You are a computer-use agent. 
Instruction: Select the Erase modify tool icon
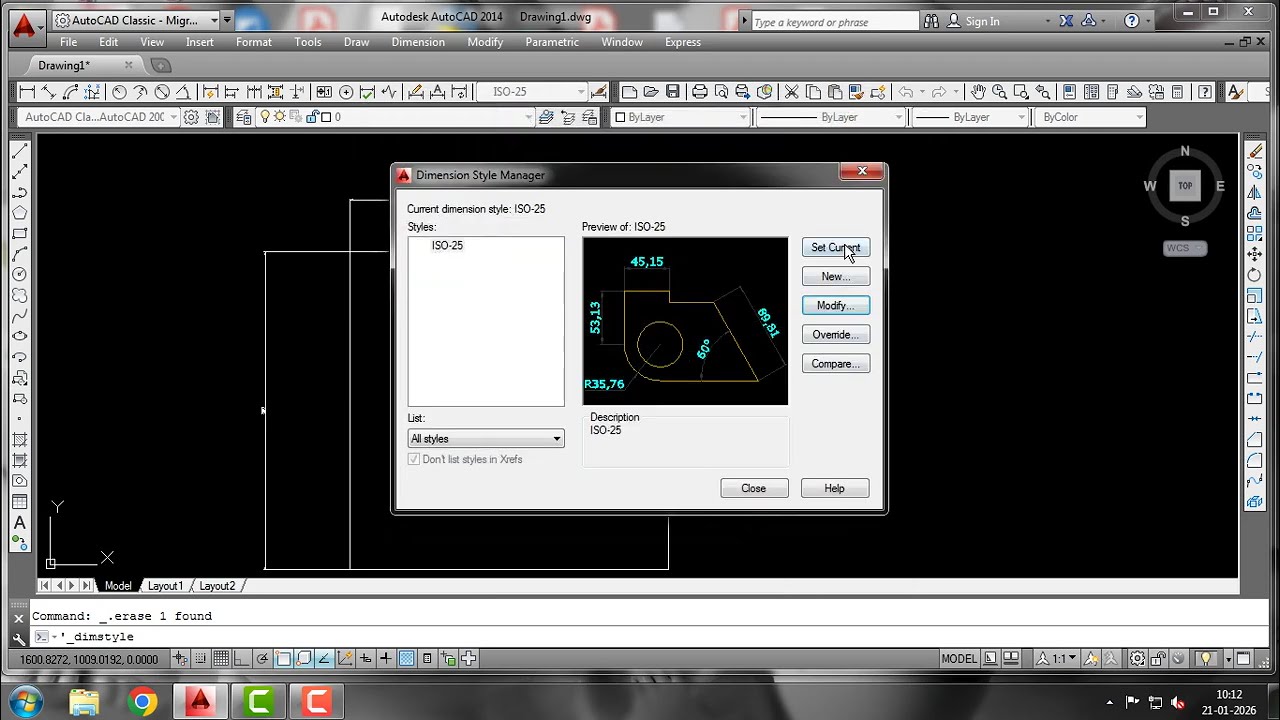[1254, 151]
